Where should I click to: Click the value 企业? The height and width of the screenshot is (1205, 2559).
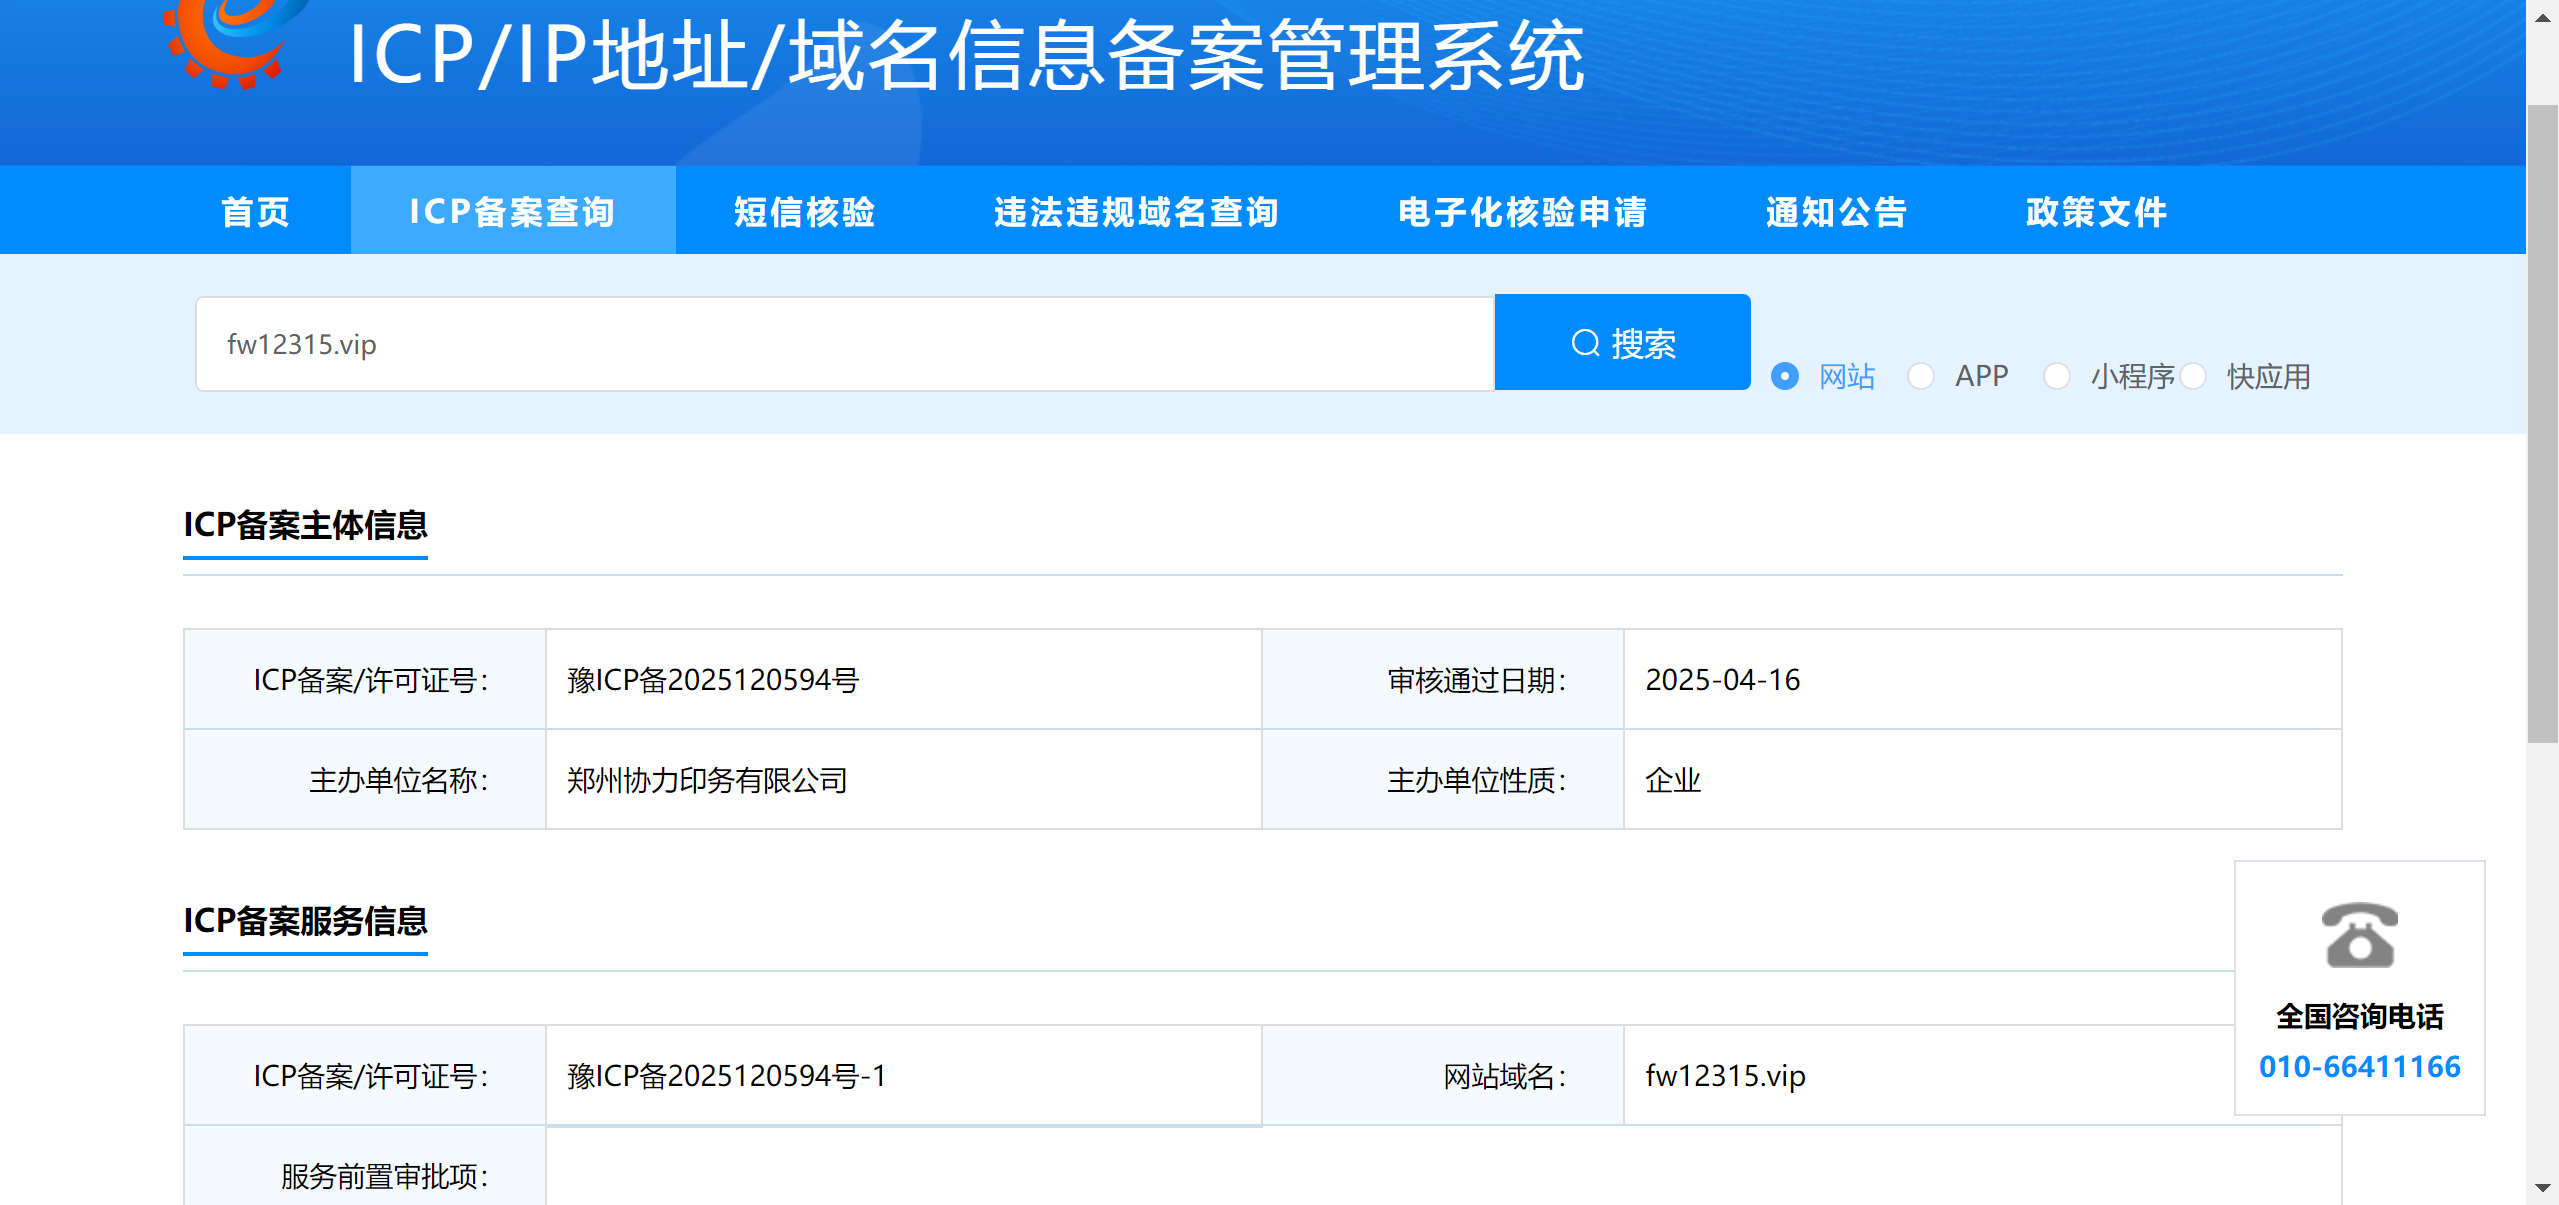(x=1673, y=780)
